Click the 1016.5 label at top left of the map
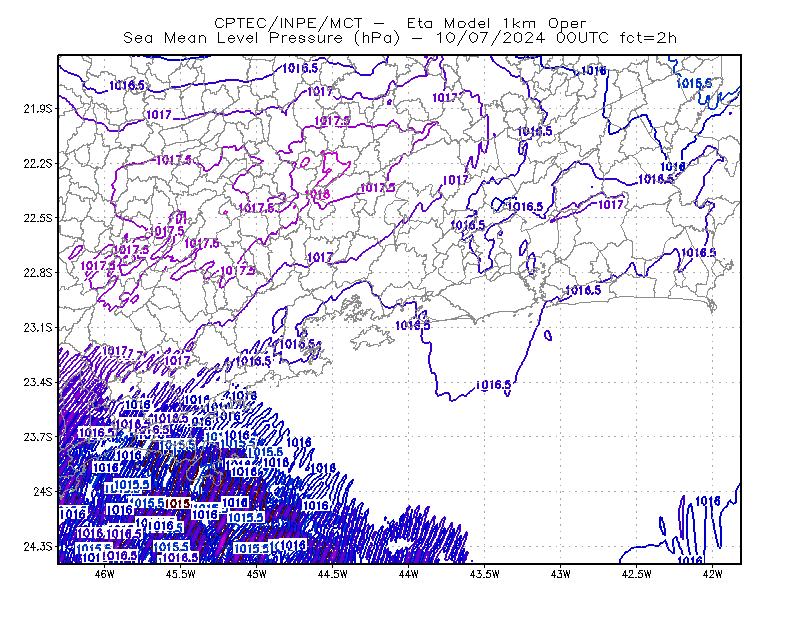Screen dimensions: 800x618 pos(127,85)
